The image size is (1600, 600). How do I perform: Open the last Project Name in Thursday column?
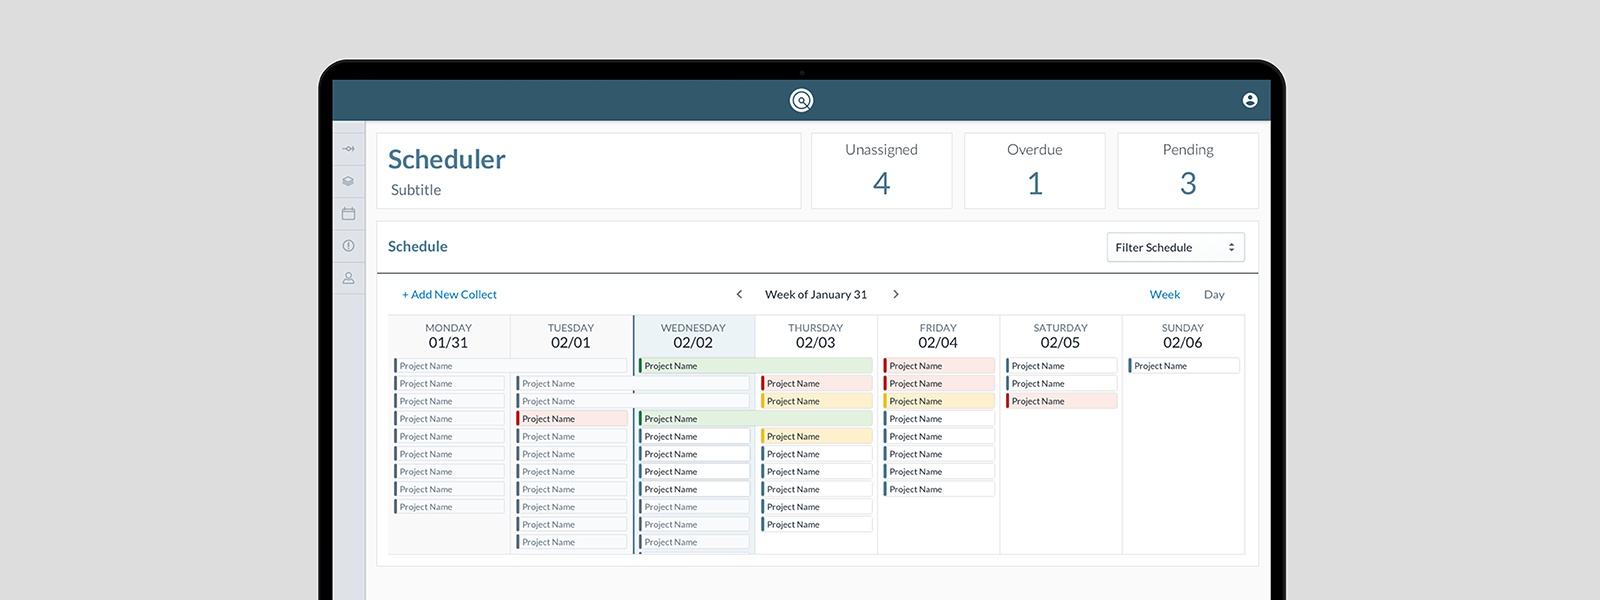pyautogui.click(x=817, y=524)
